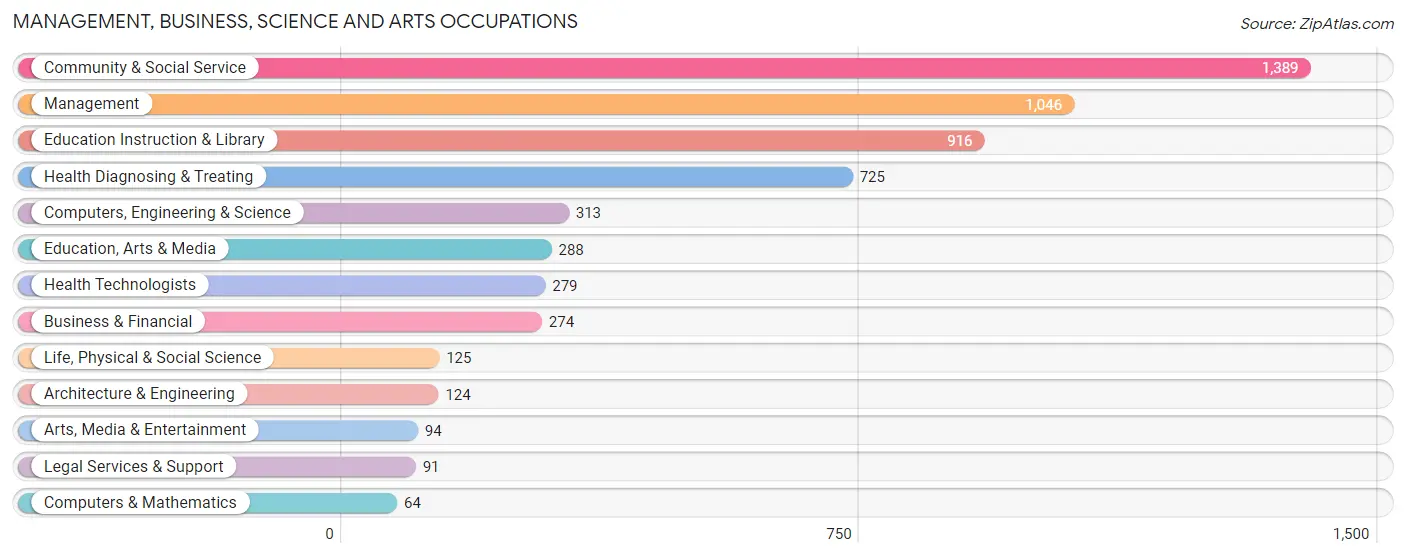The width and height of the screenshot is (1406, 558).
Task: Click the Arts, Media & Entertainment label
Action: click(x=145, y=430)
